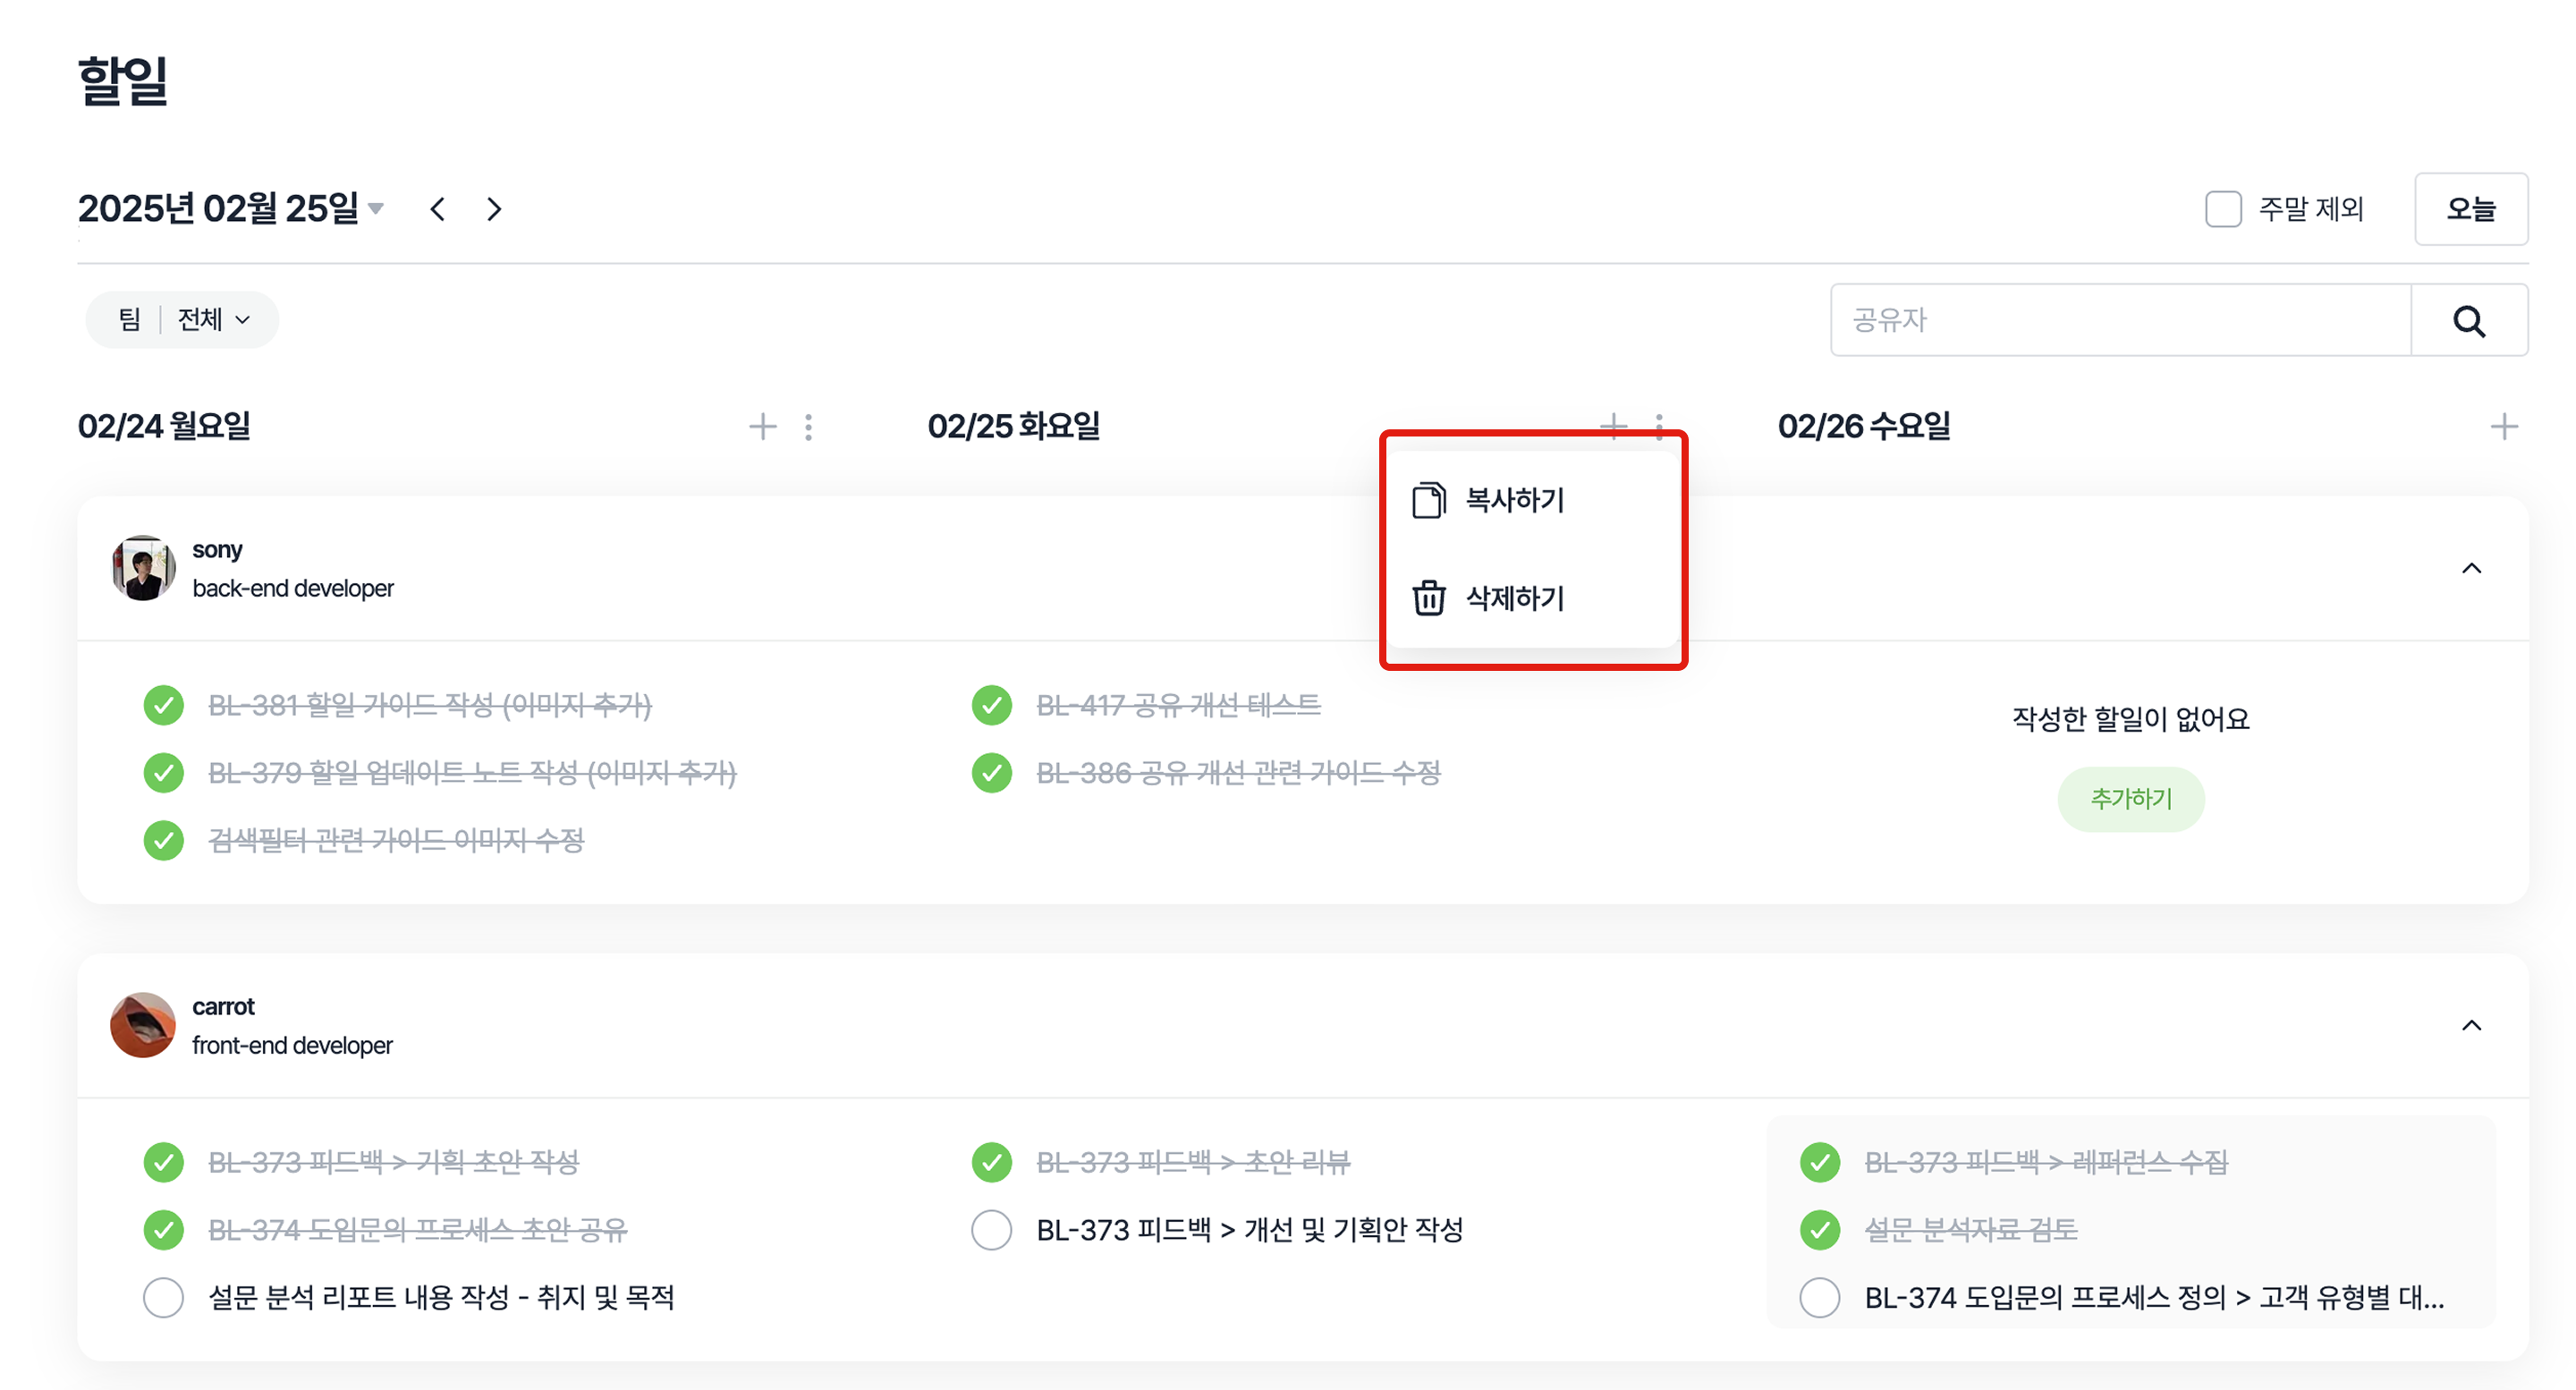Click carrot's profile avatar
This screenshot has height=1390, width=2576.
[143, 1025]
